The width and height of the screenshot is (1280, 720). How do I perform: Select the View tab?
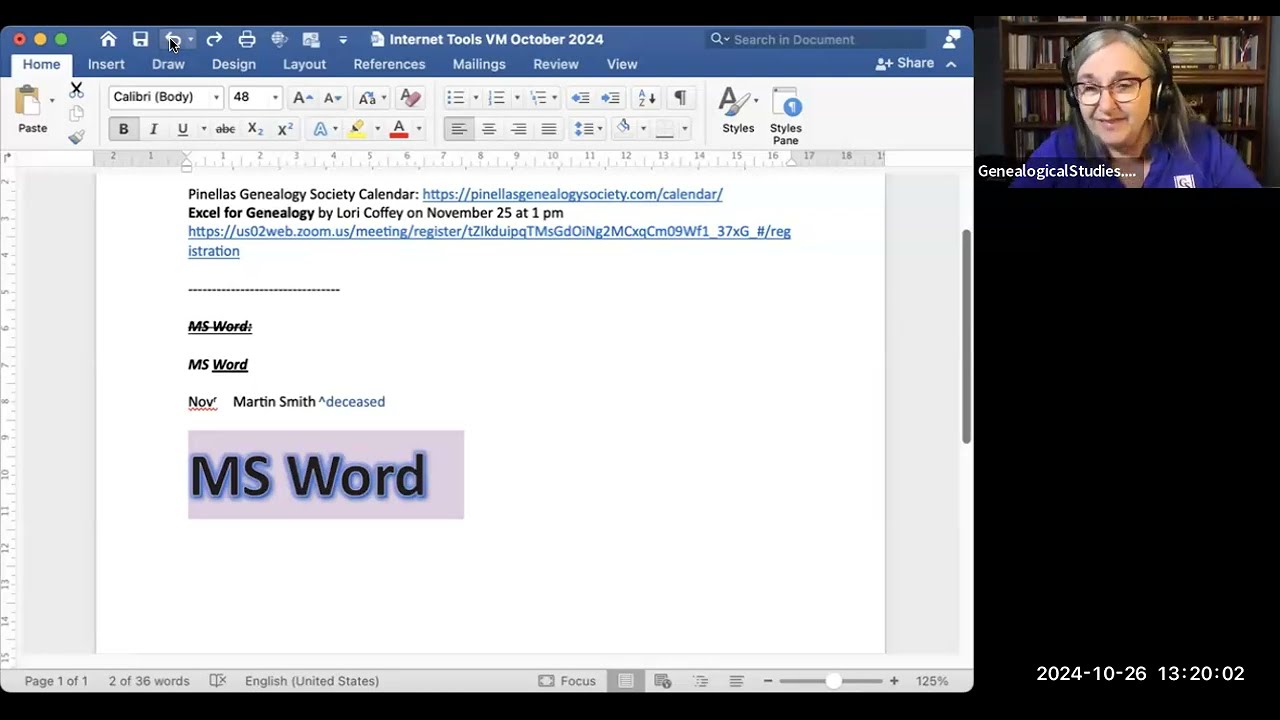(x=622, y=64)
